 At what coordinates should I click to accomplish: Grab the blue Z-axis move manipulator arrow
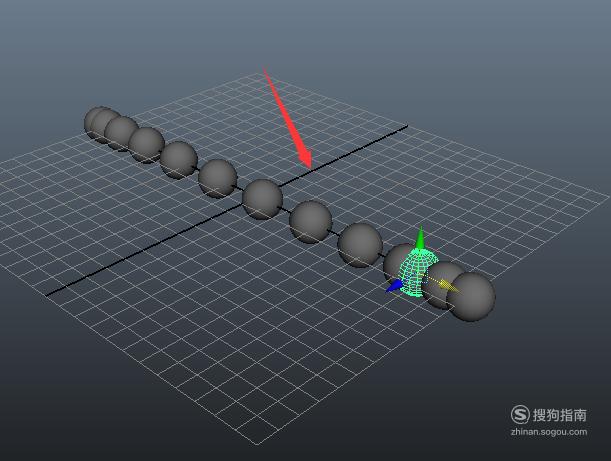pyautogui.click(x=394, y=286)
